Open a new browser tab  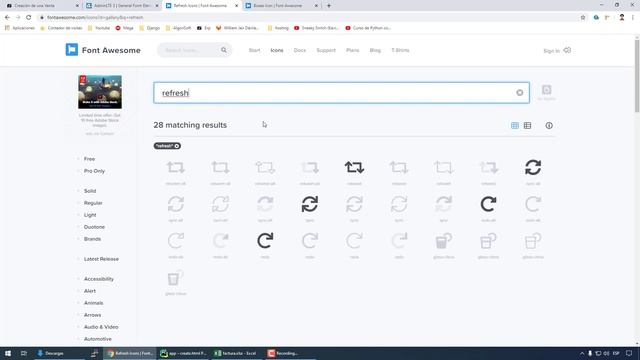[x=329, y=6]
